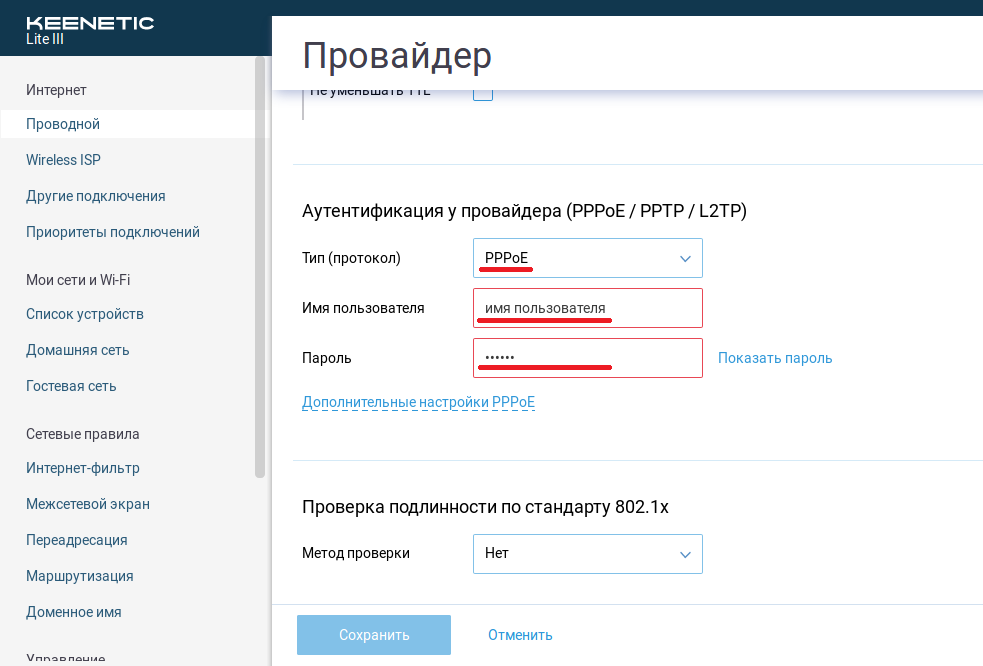Screen dimensions: 983x666
Task: Click the Аутентификация у провайдера heading
Action: [x=524, y=211]
